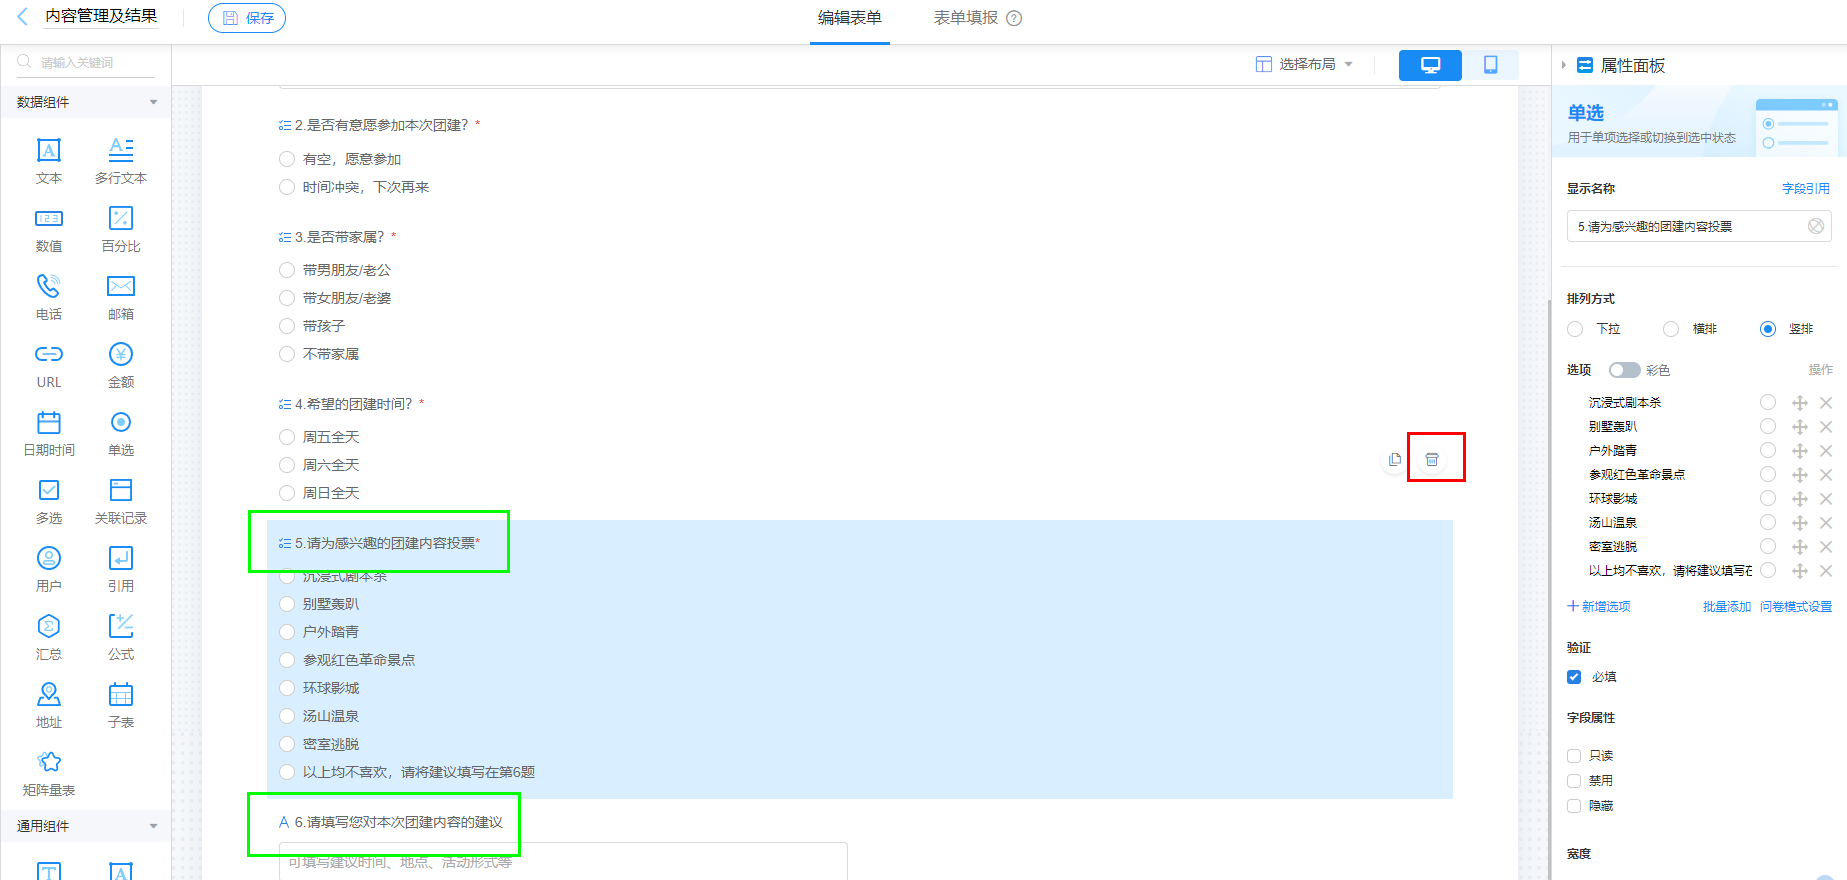The height and width of the screenshot is (880, 1847).
Task: Select the 横排 horizontal layout radio button
Action: (x=1671, y=329)
